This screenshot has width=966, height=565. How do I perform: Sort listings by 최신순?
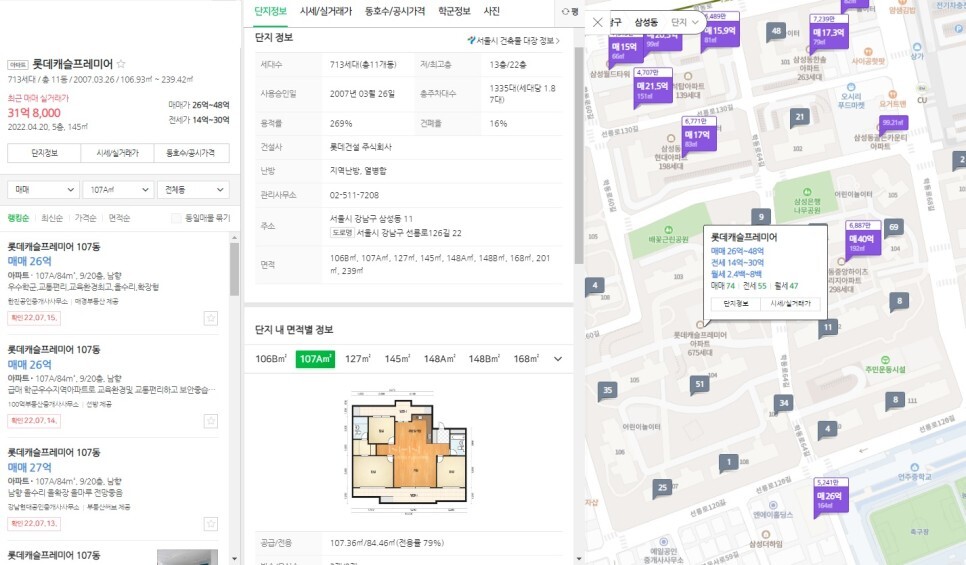point(52,218)
